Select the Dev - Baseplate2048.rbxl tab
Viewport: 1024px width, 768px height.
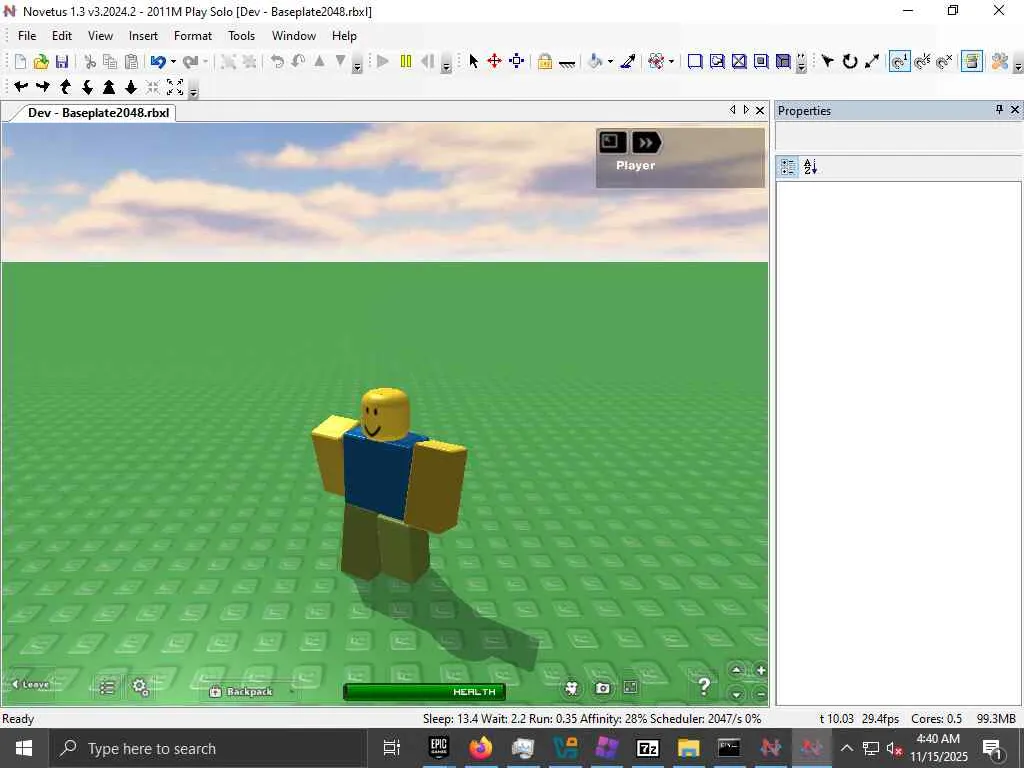coord(98,112)
